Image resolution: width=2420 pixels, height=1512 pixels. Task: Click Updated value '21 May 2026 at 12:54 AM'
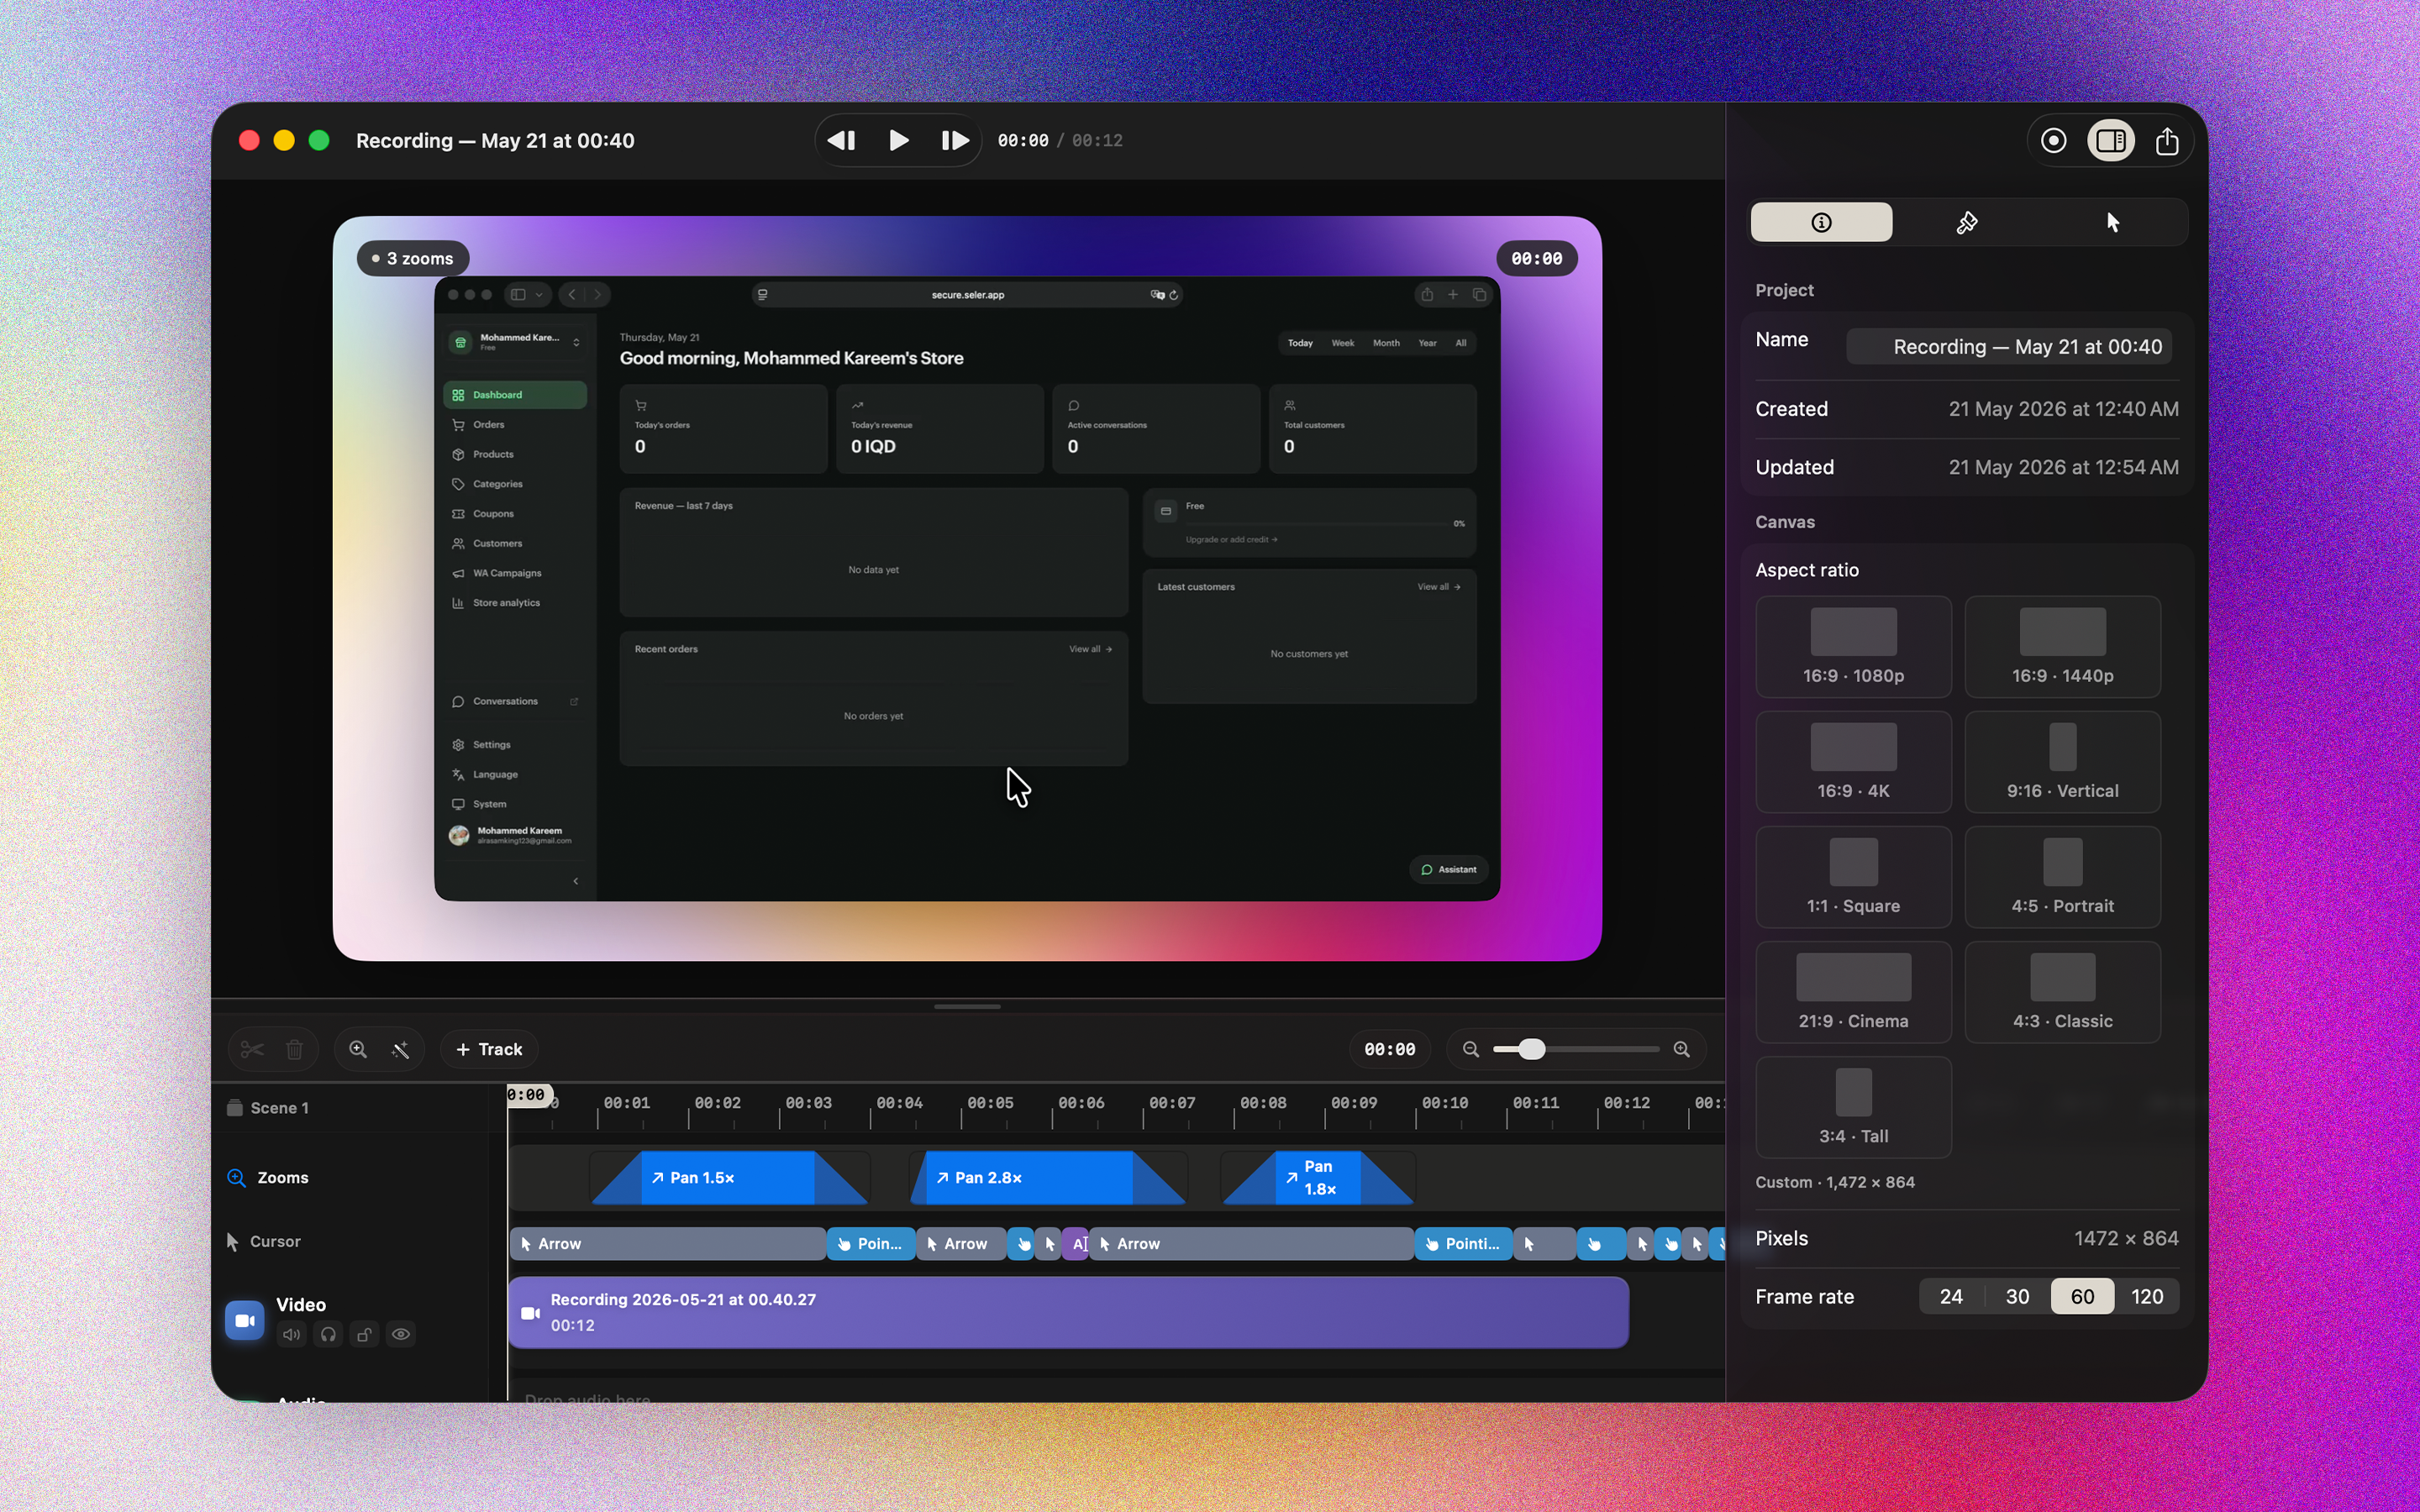click(x=2063, y=467)
